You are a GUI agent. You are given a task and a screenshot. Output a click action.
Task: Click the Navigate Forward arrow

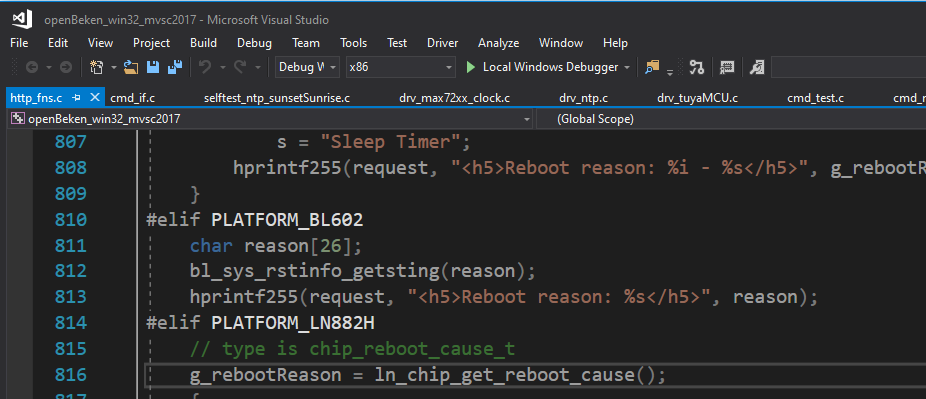(x=66, y=67)
